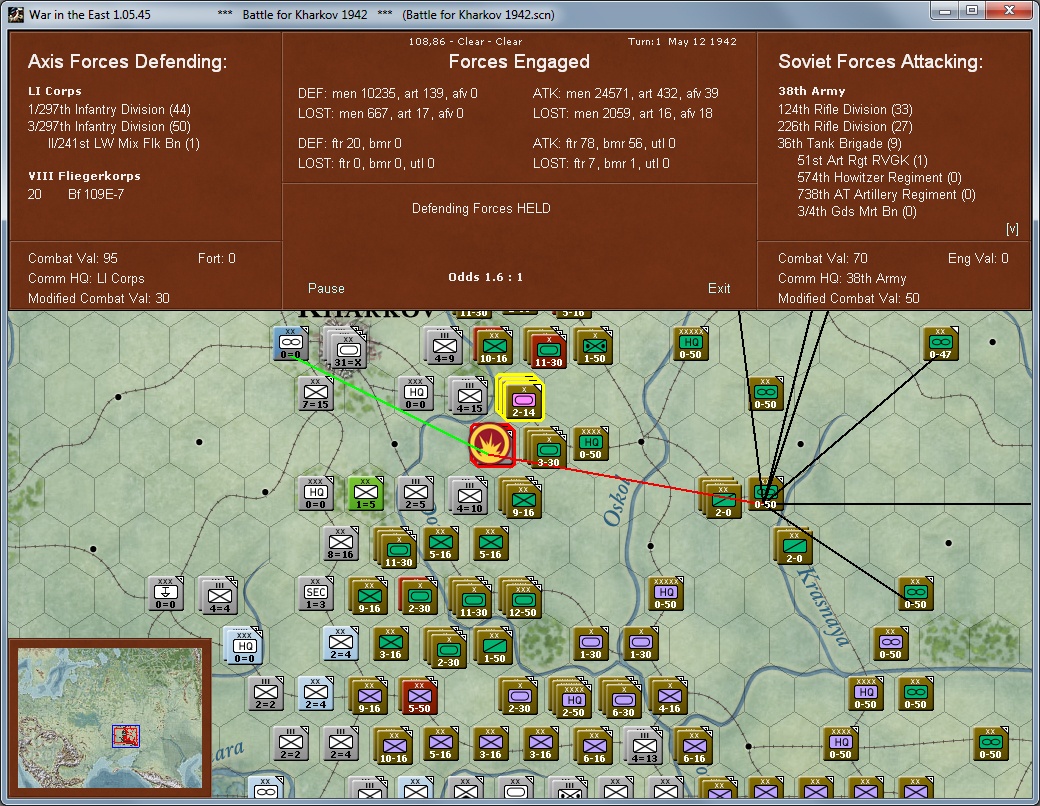
Task: Expand the Soviet attacker list with [v]
Action: pos(1012,229)
